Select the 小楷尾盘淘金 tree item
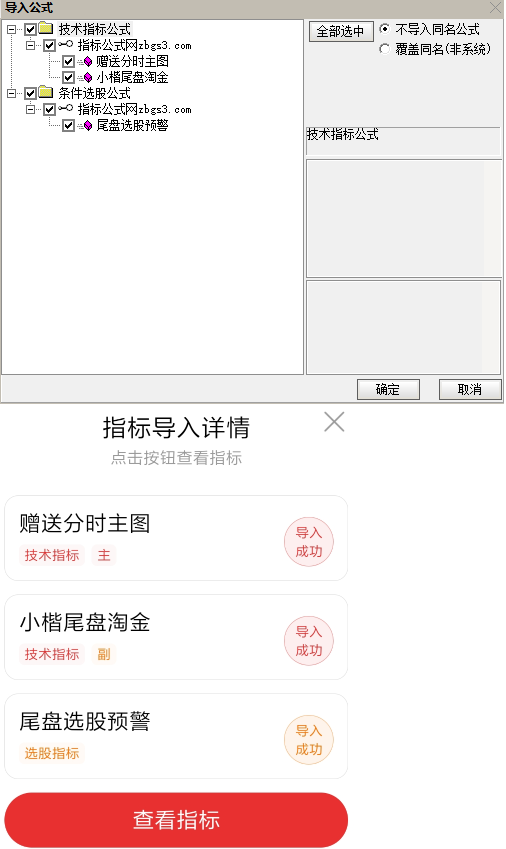Viewport: 506px width, 849px height. coord(132,77)
